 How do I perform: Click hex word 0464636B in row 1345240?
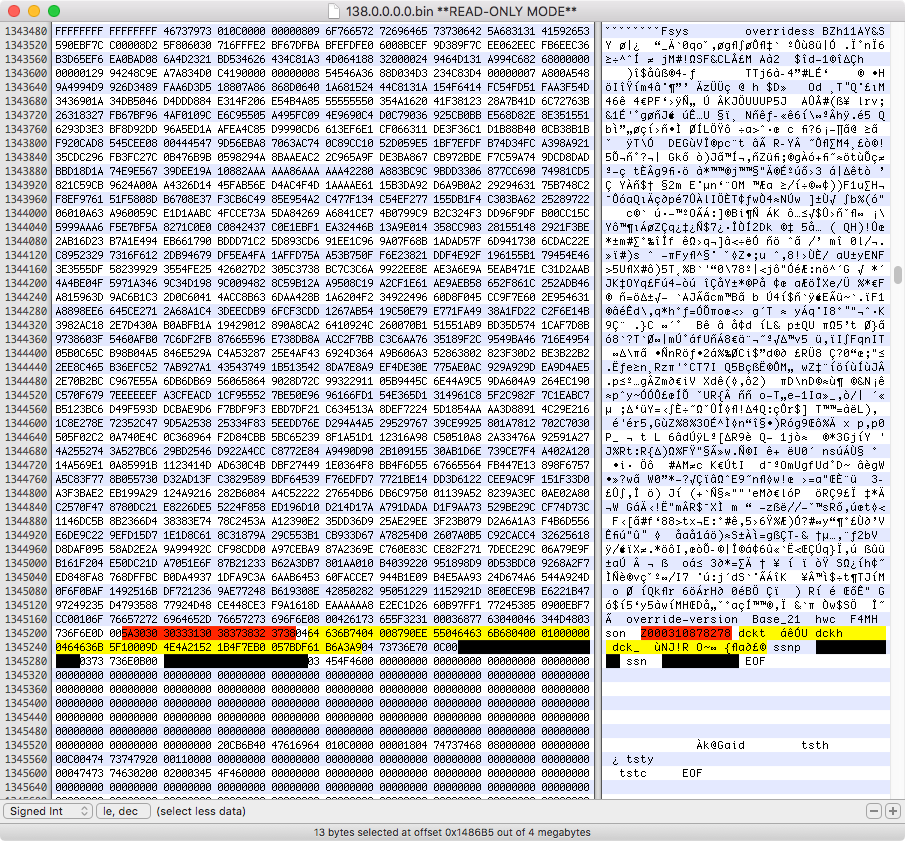point(79,647)
